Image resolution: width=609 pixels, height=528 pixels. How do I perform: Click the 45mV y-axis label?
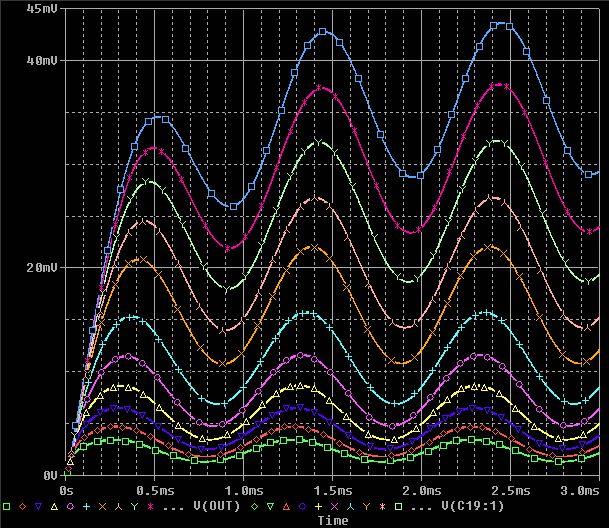point(42,9)
